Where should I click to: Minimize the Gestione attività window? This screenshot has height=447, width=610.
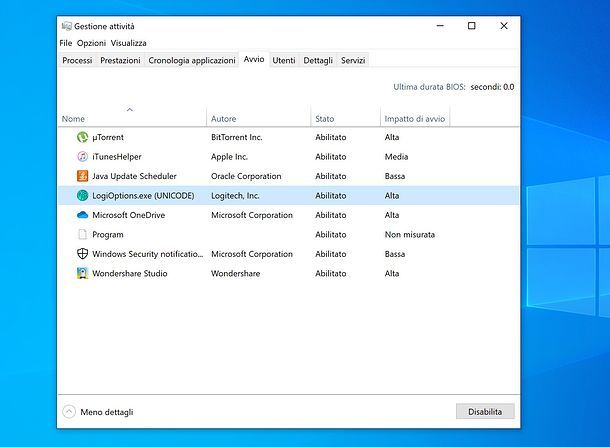[440, 26]
